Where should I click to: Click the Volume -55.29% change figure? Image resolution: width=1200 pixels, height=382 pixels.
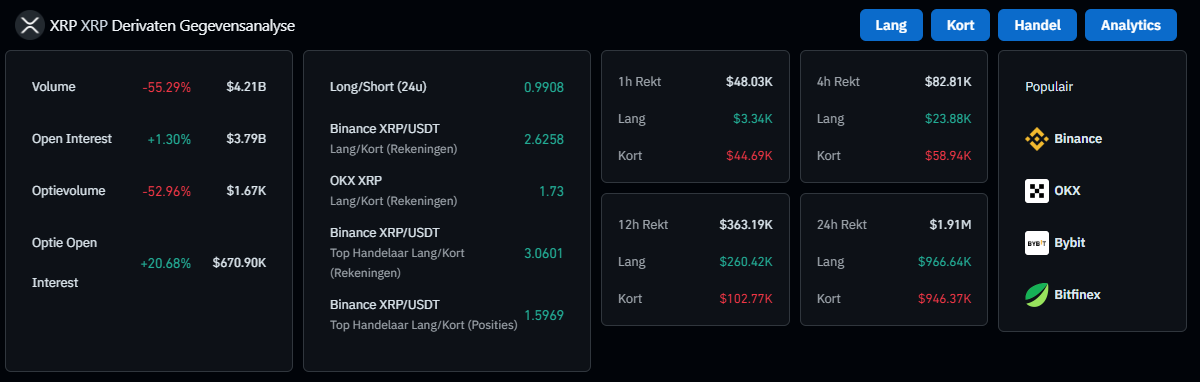click(166, 87)
